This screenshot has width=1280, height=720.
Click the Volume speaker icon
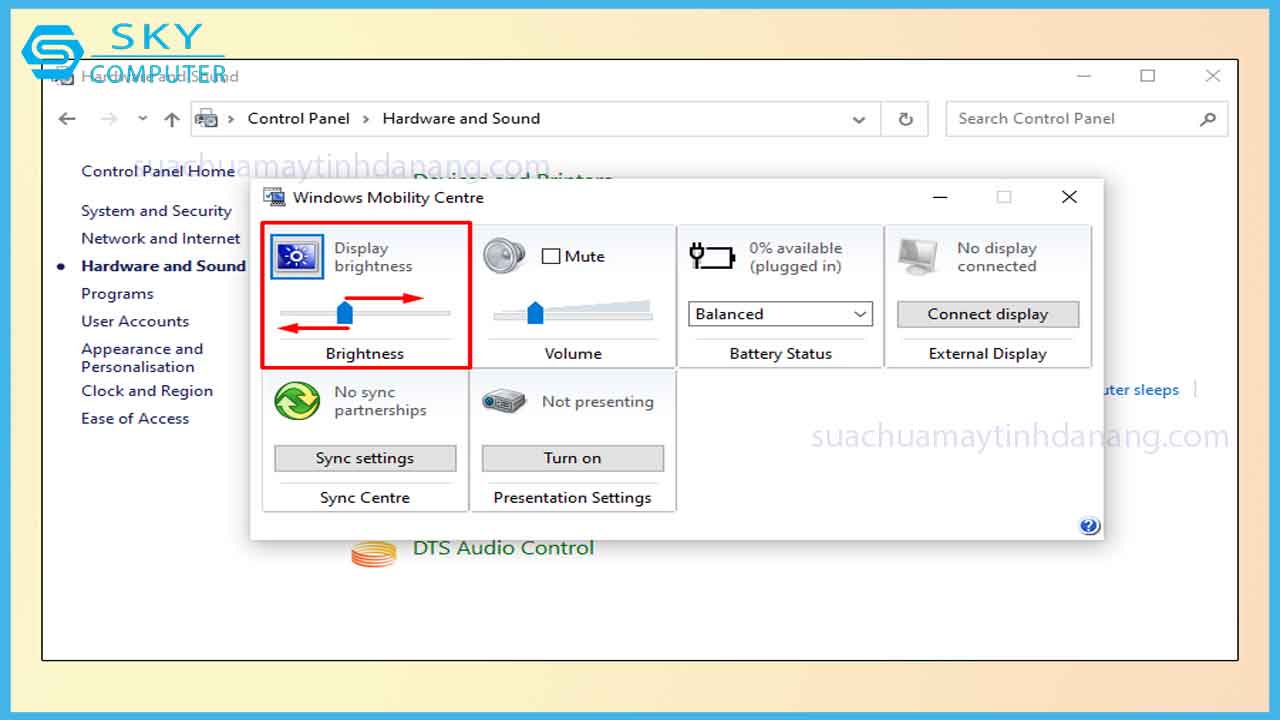(504, 256)
